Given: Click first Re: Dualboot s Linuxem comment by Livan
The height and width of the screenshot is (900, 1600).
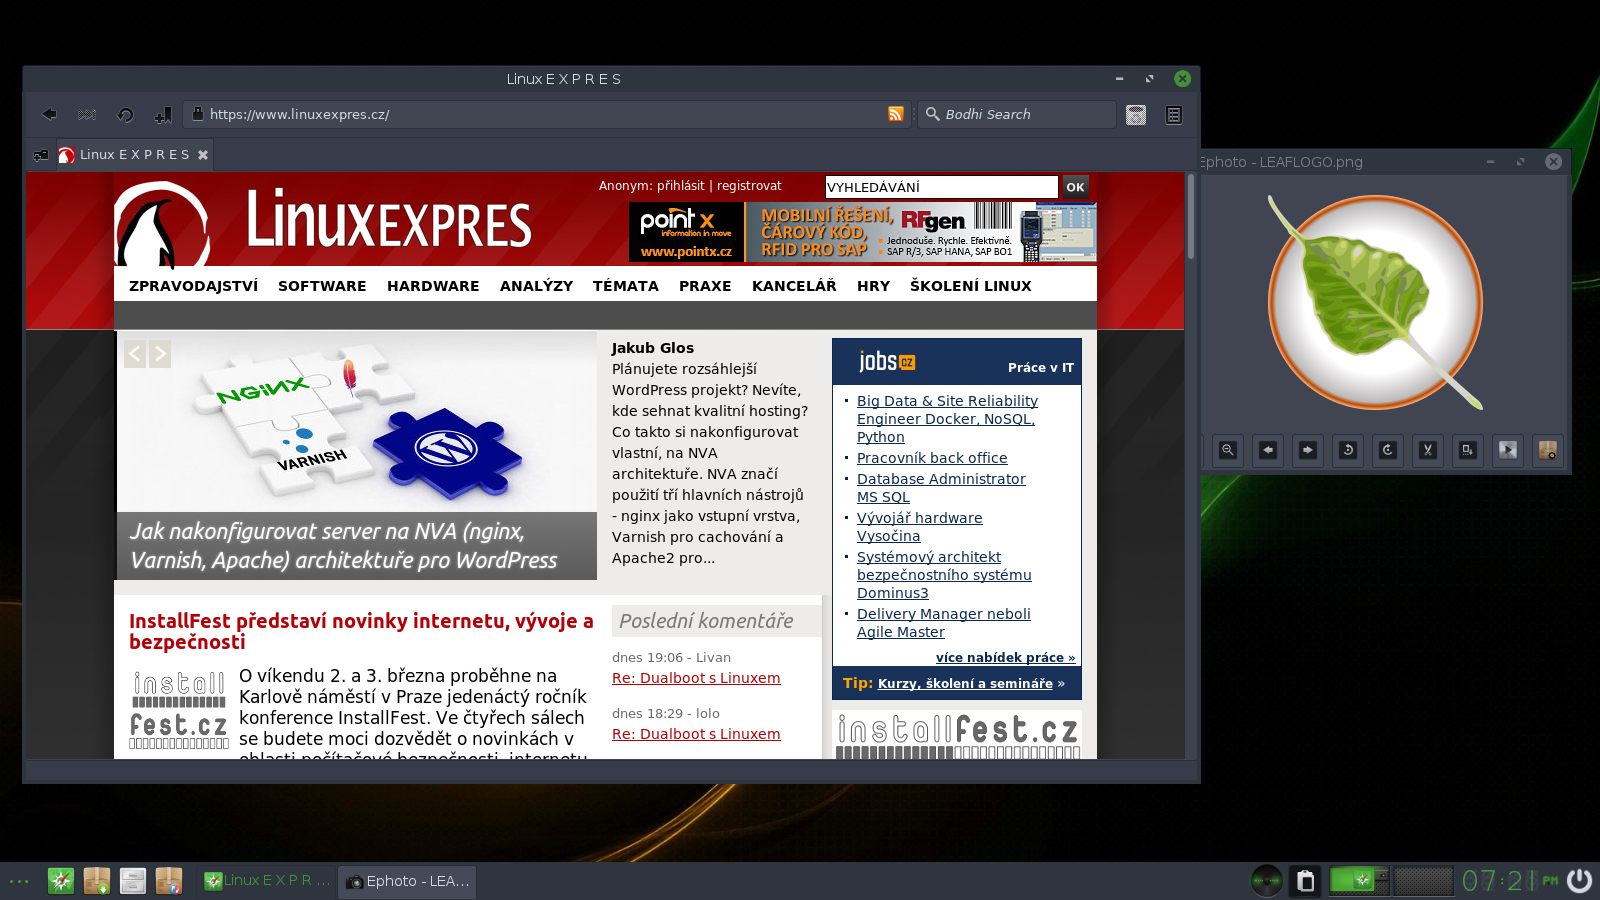Looking at the screenshot, I should coord(696,678).
